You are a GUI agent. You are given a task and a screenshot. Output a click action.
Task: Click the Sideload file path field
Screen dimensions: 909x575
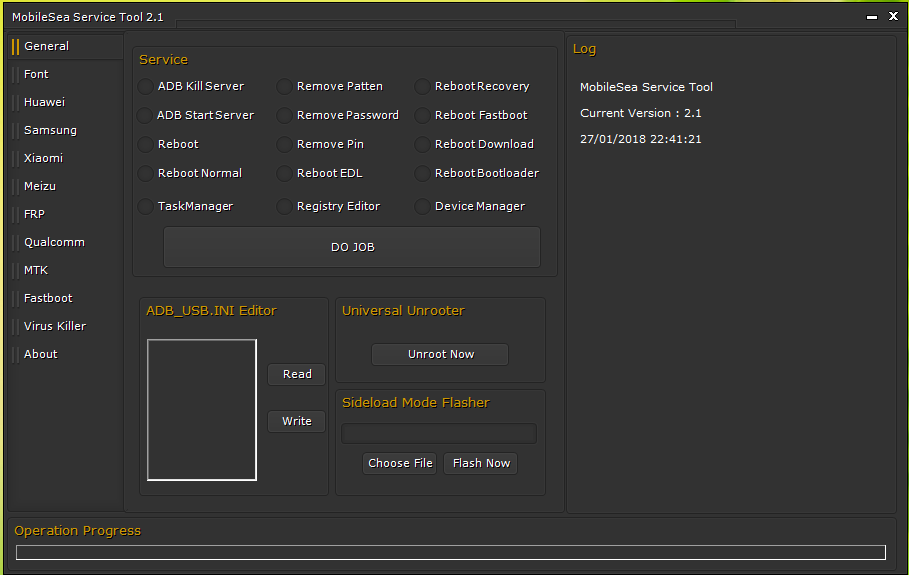click(439, 434)
